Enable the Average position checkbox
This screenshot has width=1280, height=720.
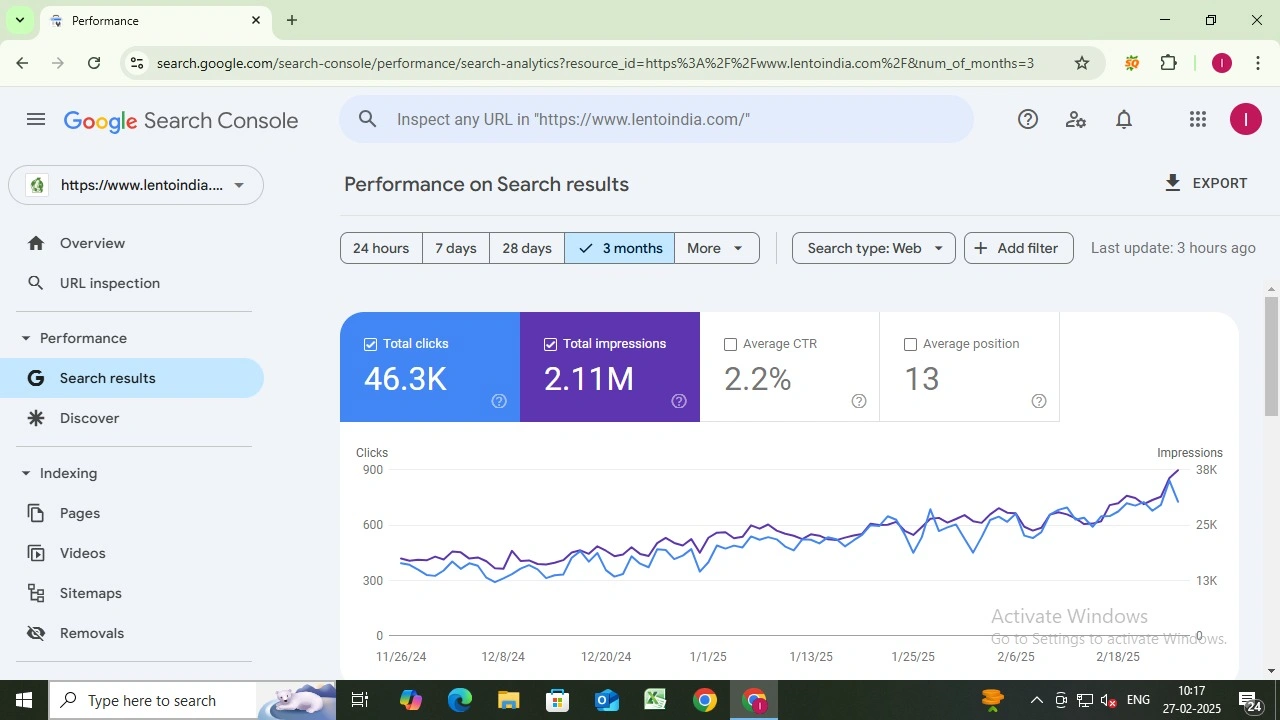[x=910, y=344]
